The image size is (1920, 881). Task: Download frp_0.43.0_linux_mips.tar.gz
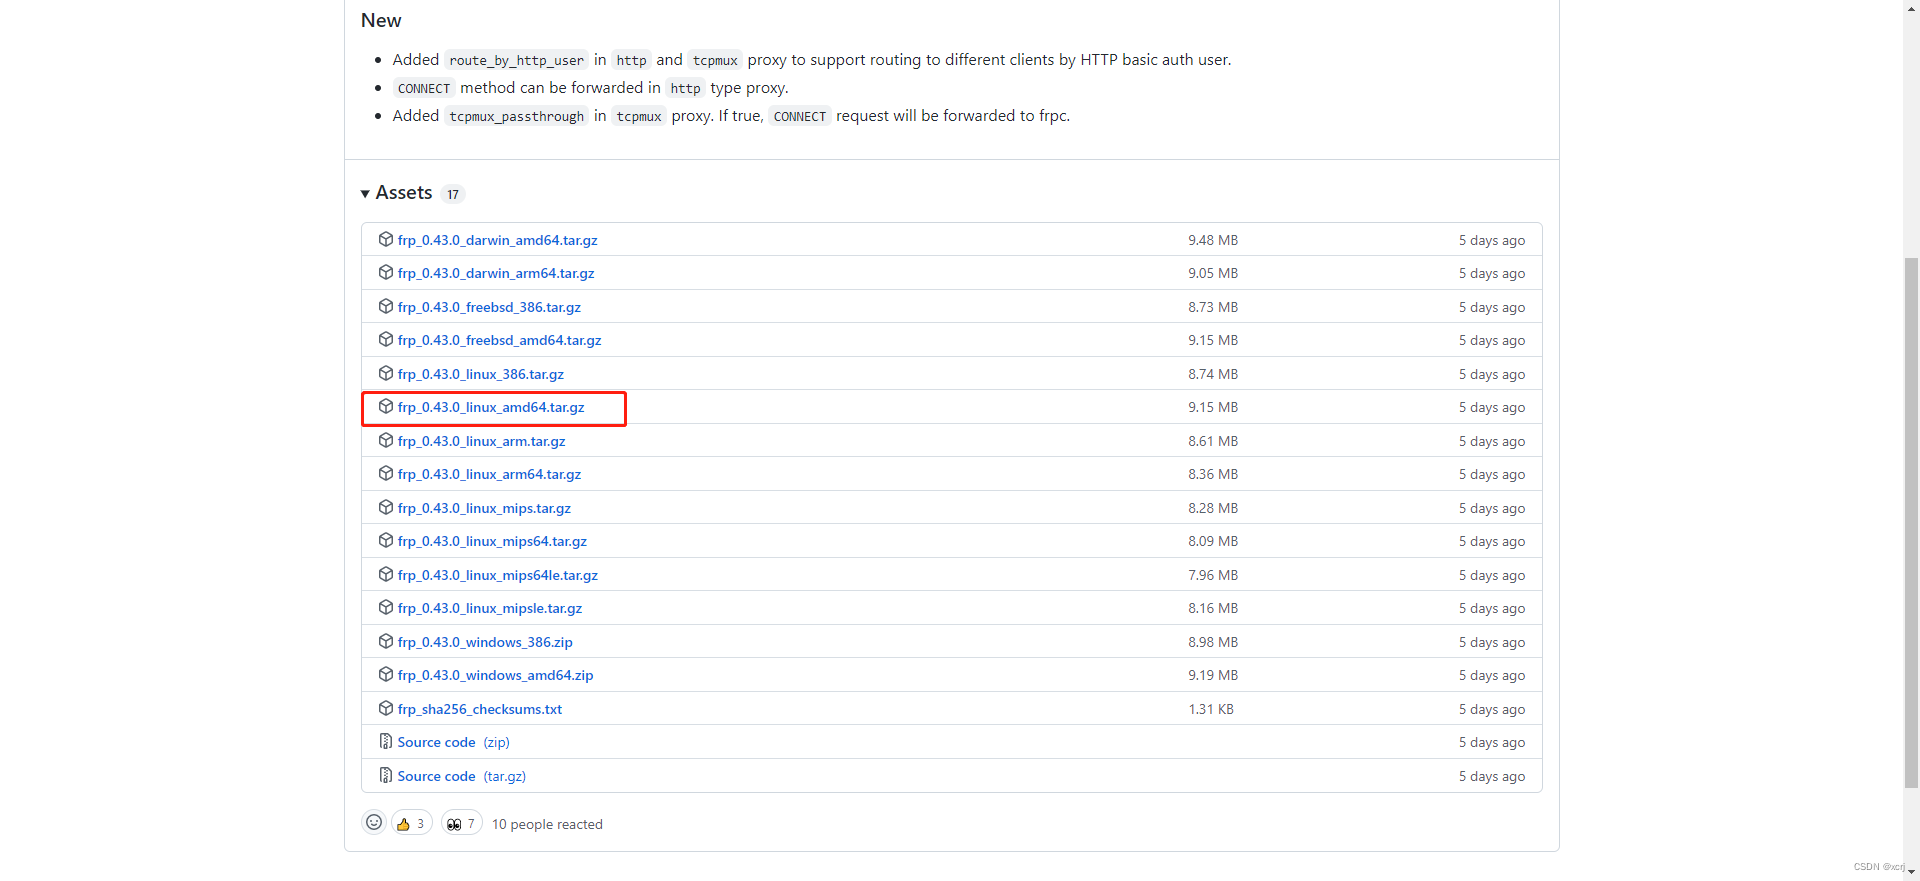pyautogui.click(x=484, y=508)
